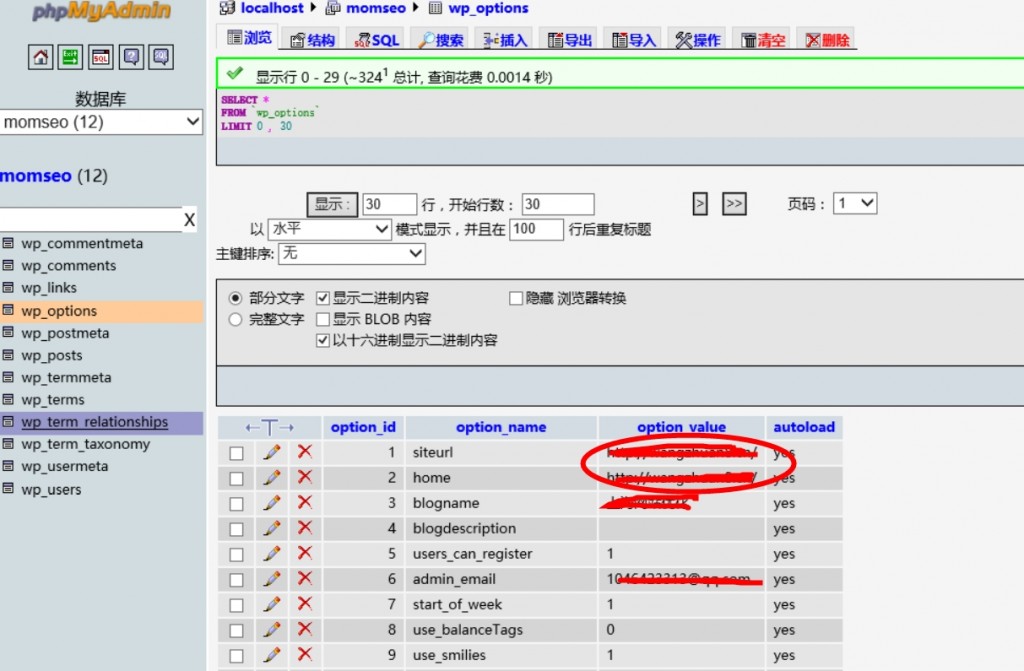The height and width of the screenshot is (671, 1024).
Task: Open the 主键排序 sort key dropdown
Action: pos(351,254)
